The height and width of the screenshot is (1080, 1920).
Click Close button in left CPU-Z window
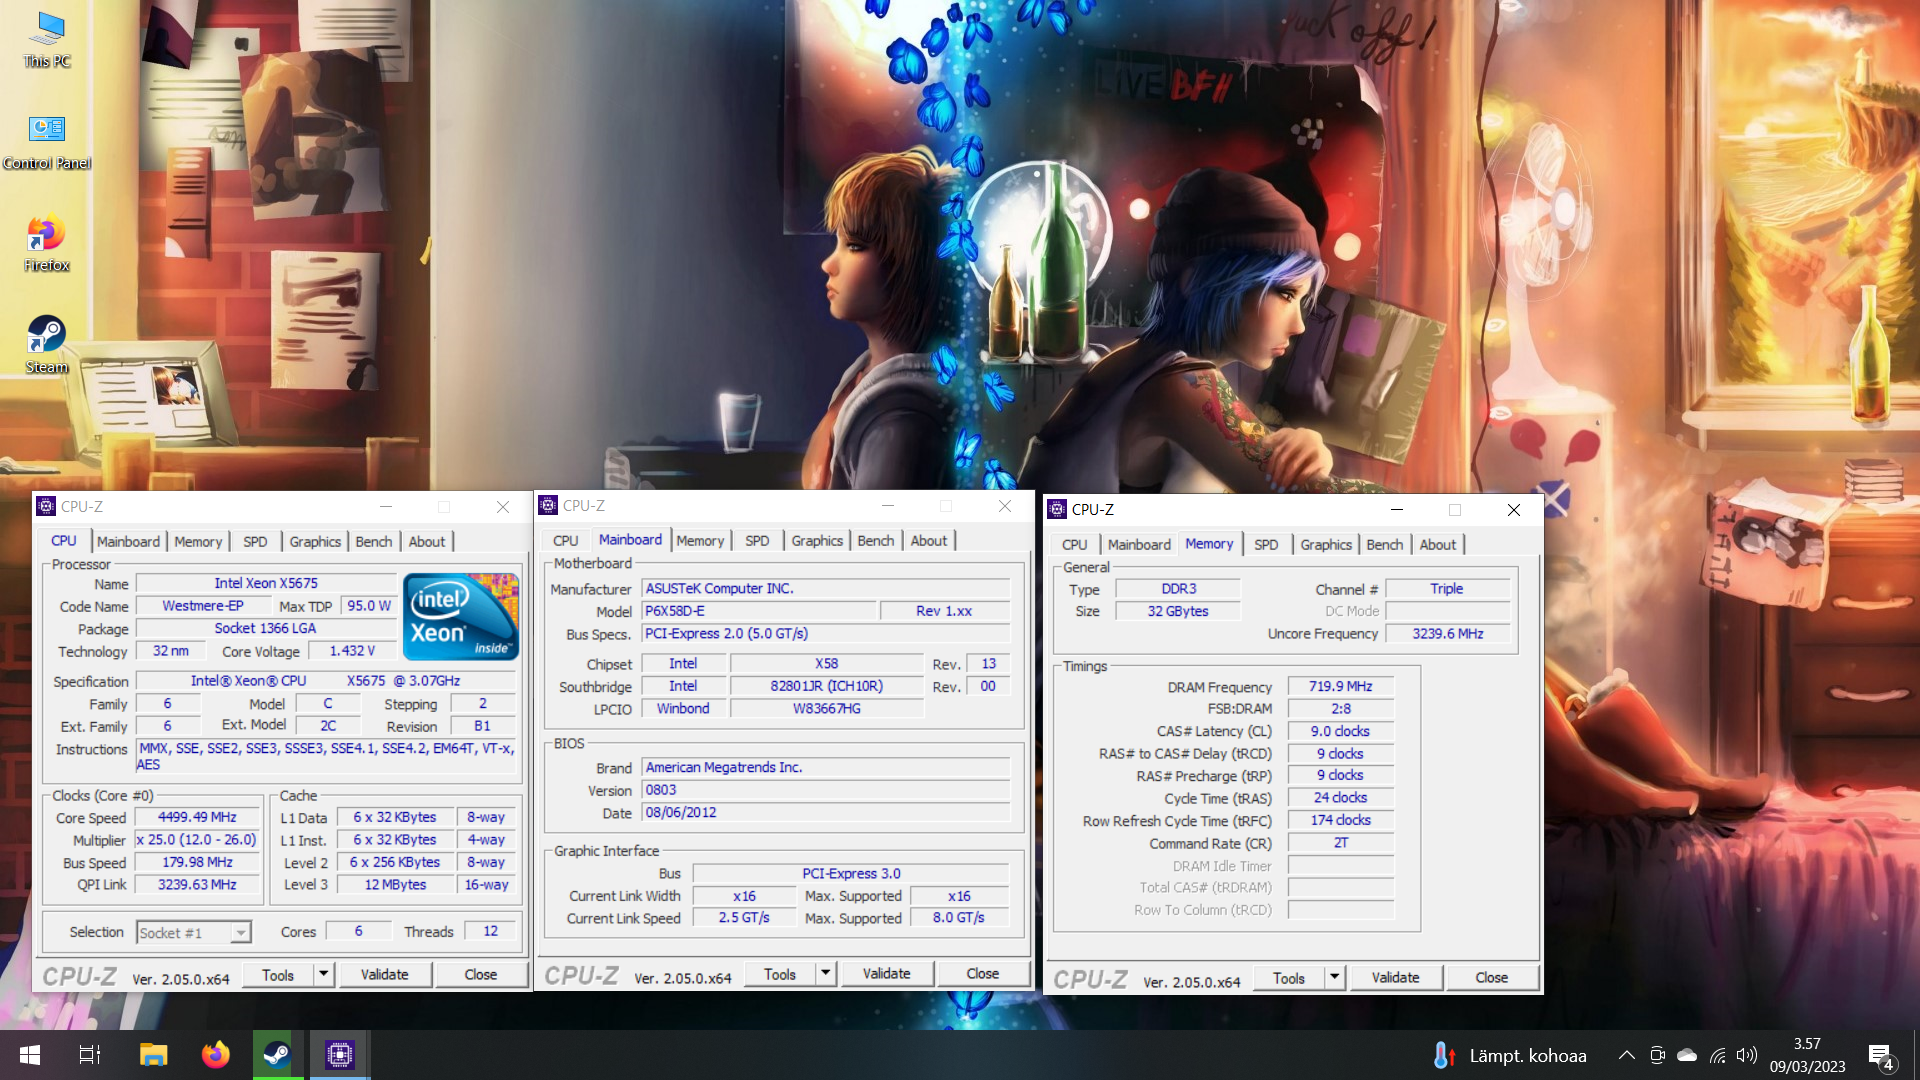click(481, 974)
